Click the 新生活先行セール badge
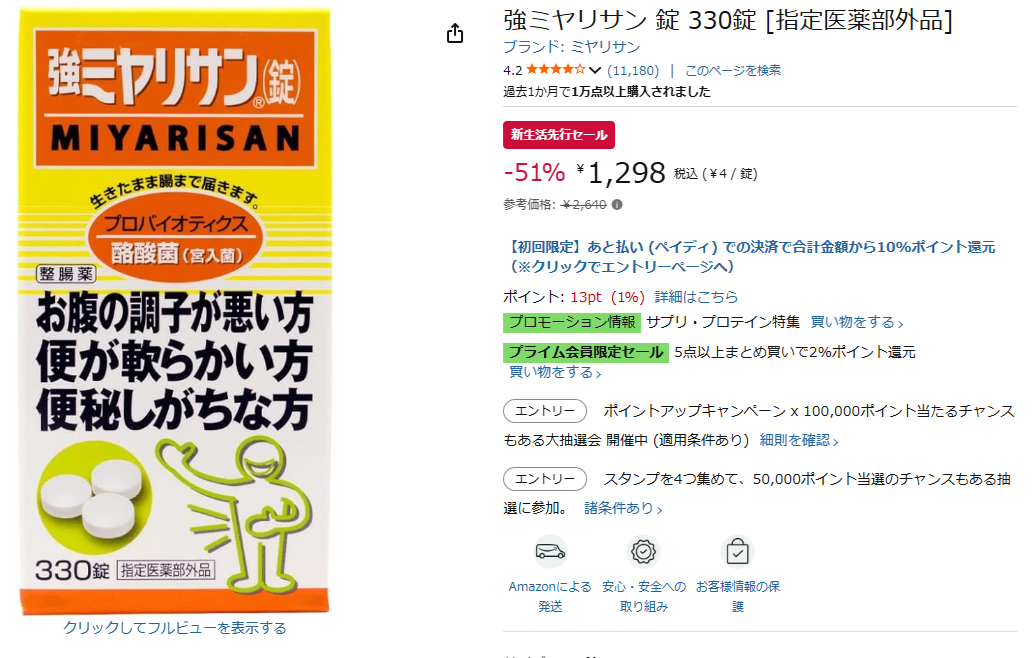The height and width of the screenshot is (658, 1032). tap(559, 135)
